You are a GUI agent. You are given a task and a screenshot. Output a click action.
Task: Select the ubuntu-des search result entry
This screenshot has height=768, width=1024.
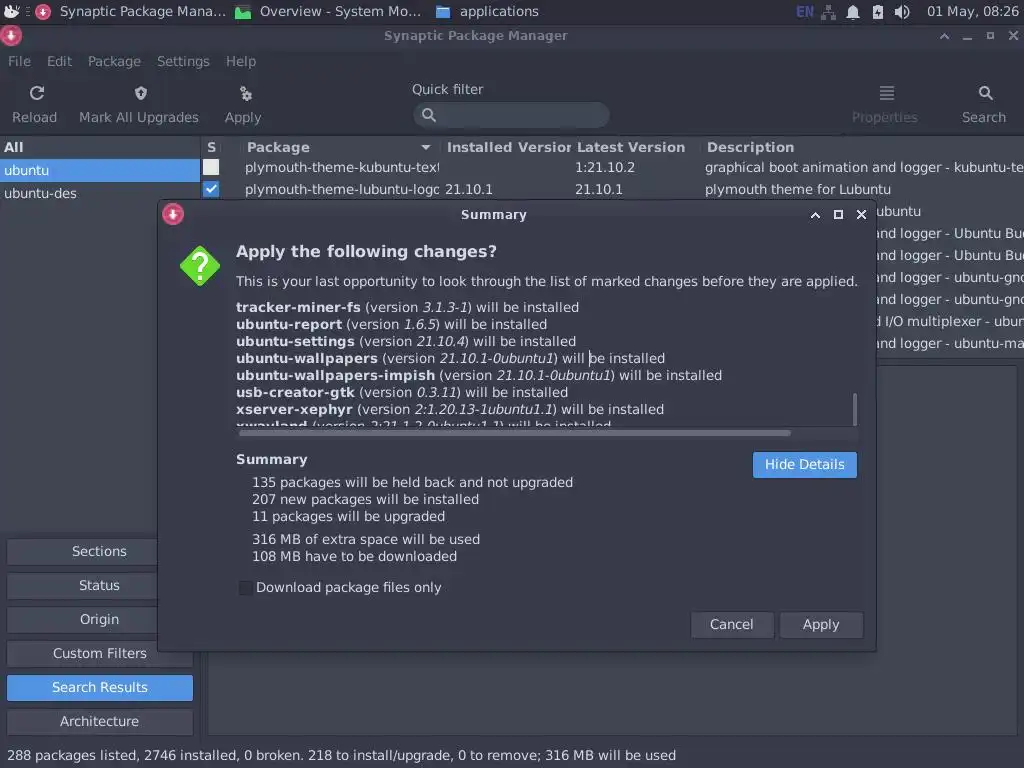point(99,193)
